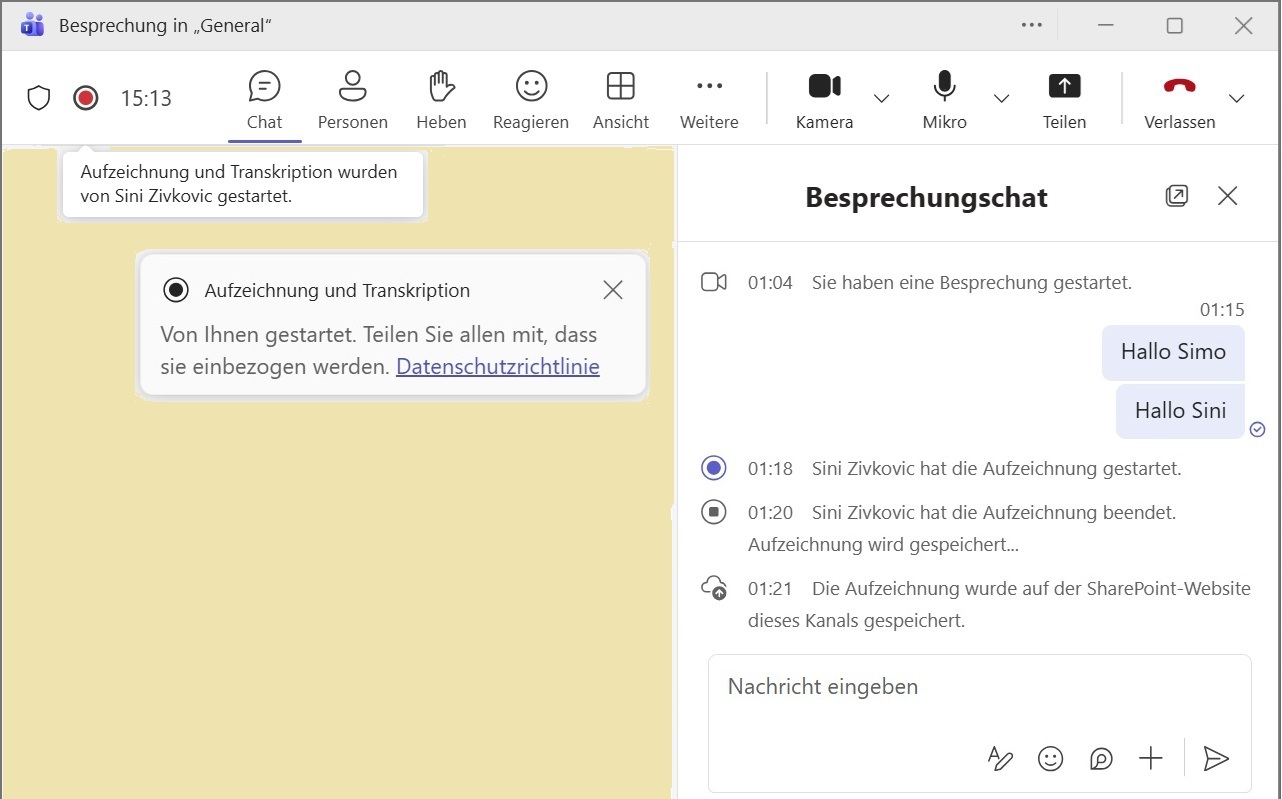Open the Weitere menu
The image size is (1282, 799).
pyautogui.click(x=709, y=97)
